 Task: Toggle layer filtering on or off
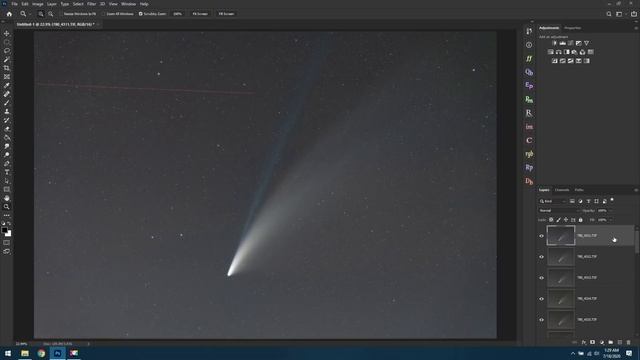[x=612, y=200]
